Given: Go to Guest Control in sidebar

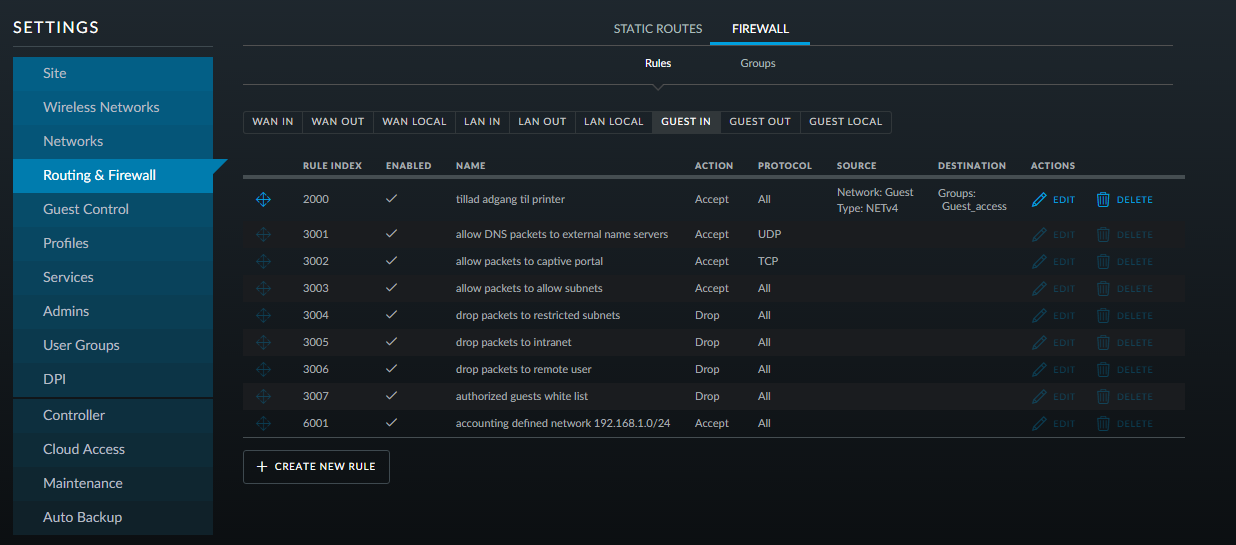Looking at the screenshot, I should [86, 209].
